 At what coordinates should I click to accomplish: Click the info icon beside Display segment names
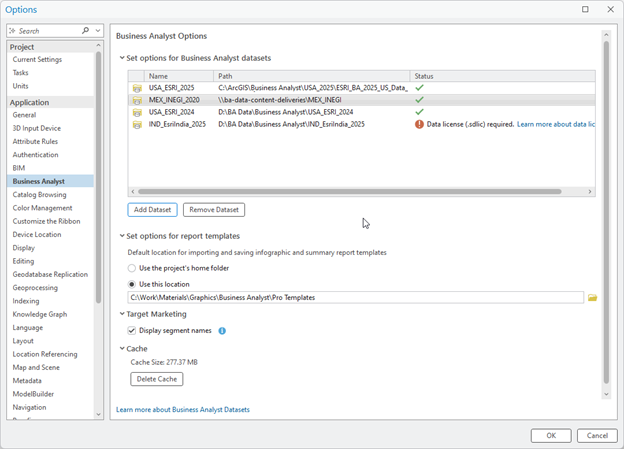pos(222,331)
